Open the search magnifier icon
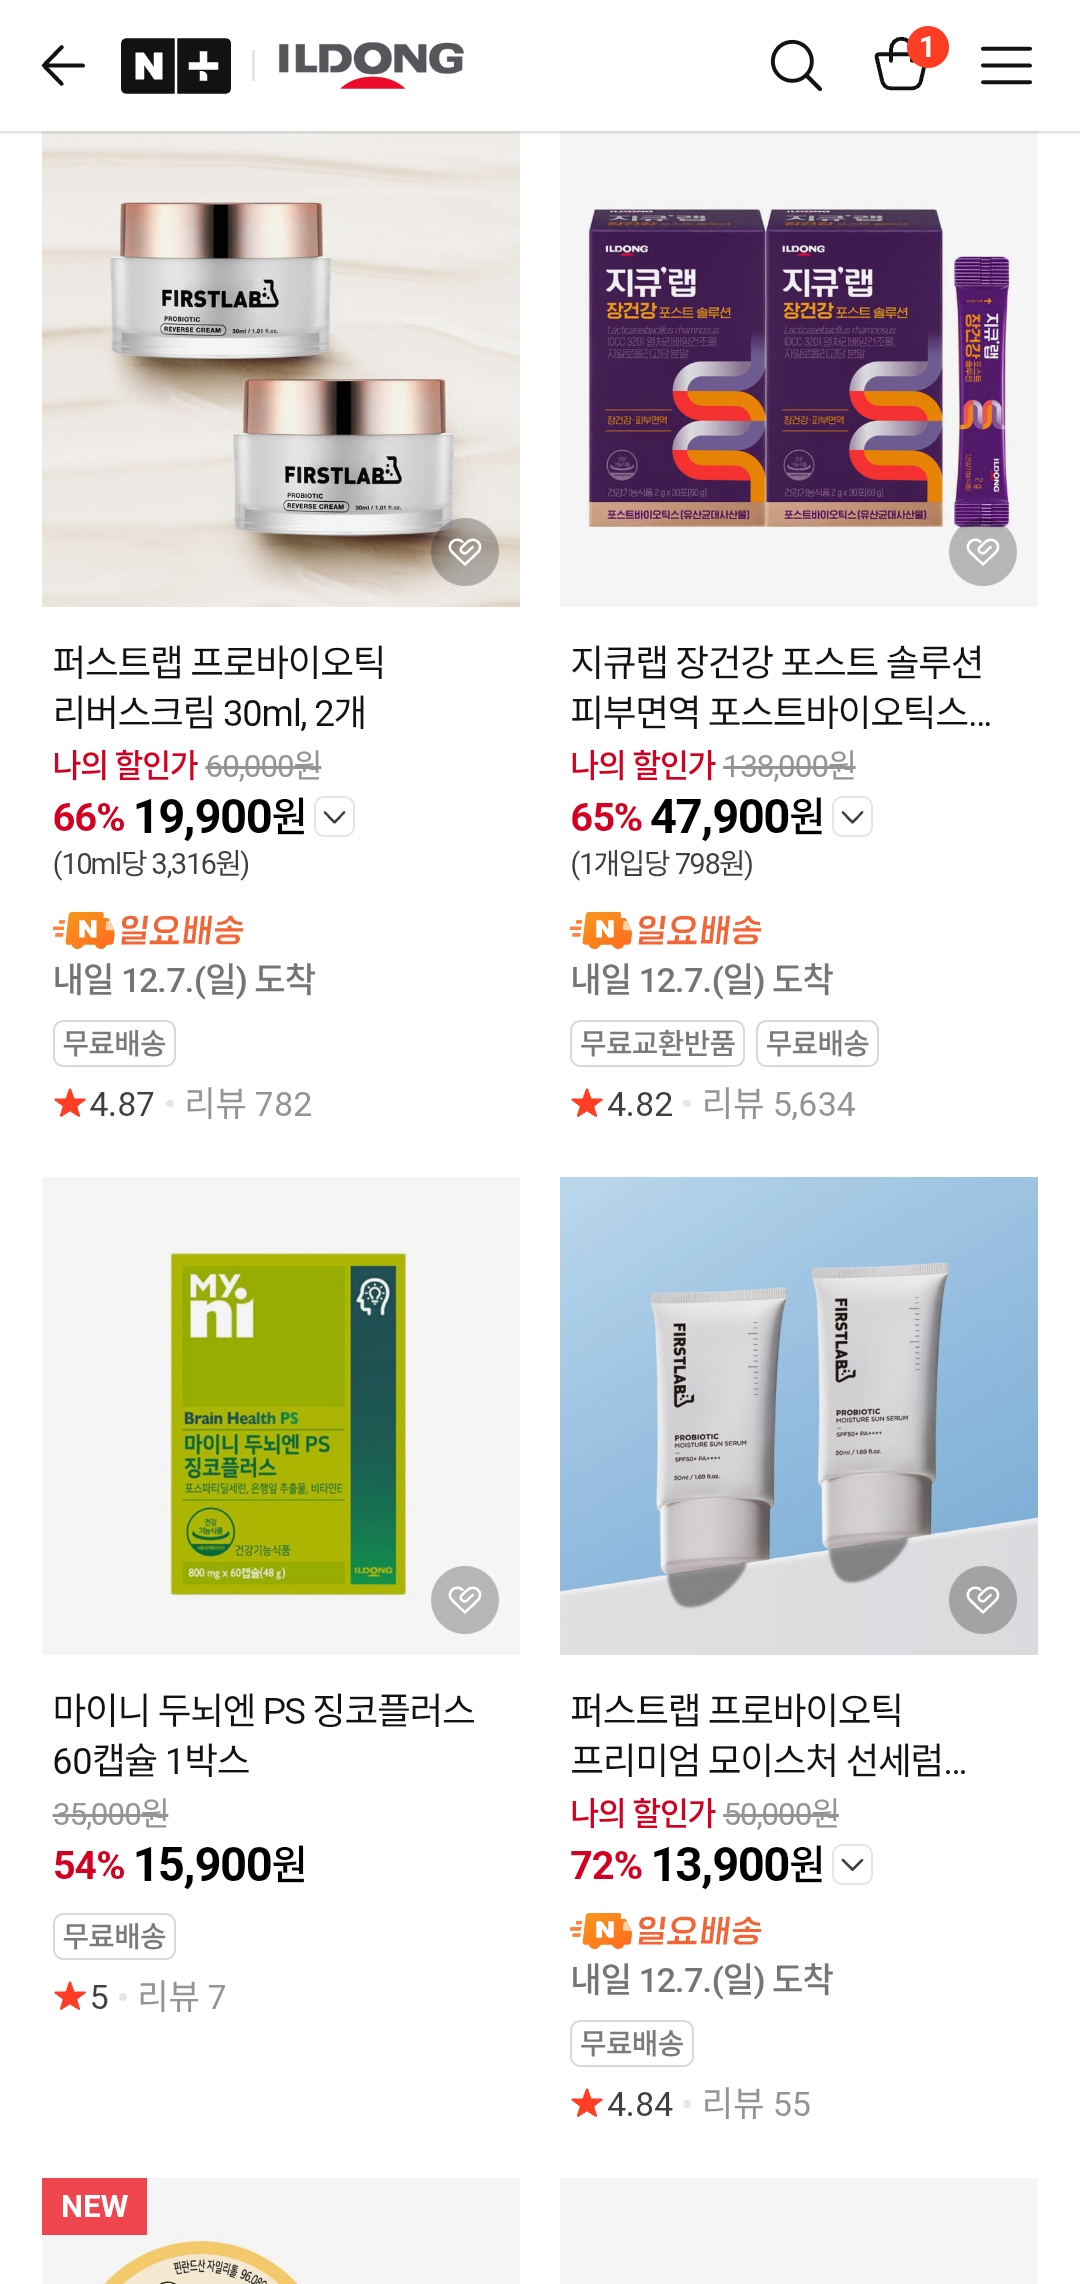Image resolution: width=1080 pixels, height=2284 pixels. point(796,66)
